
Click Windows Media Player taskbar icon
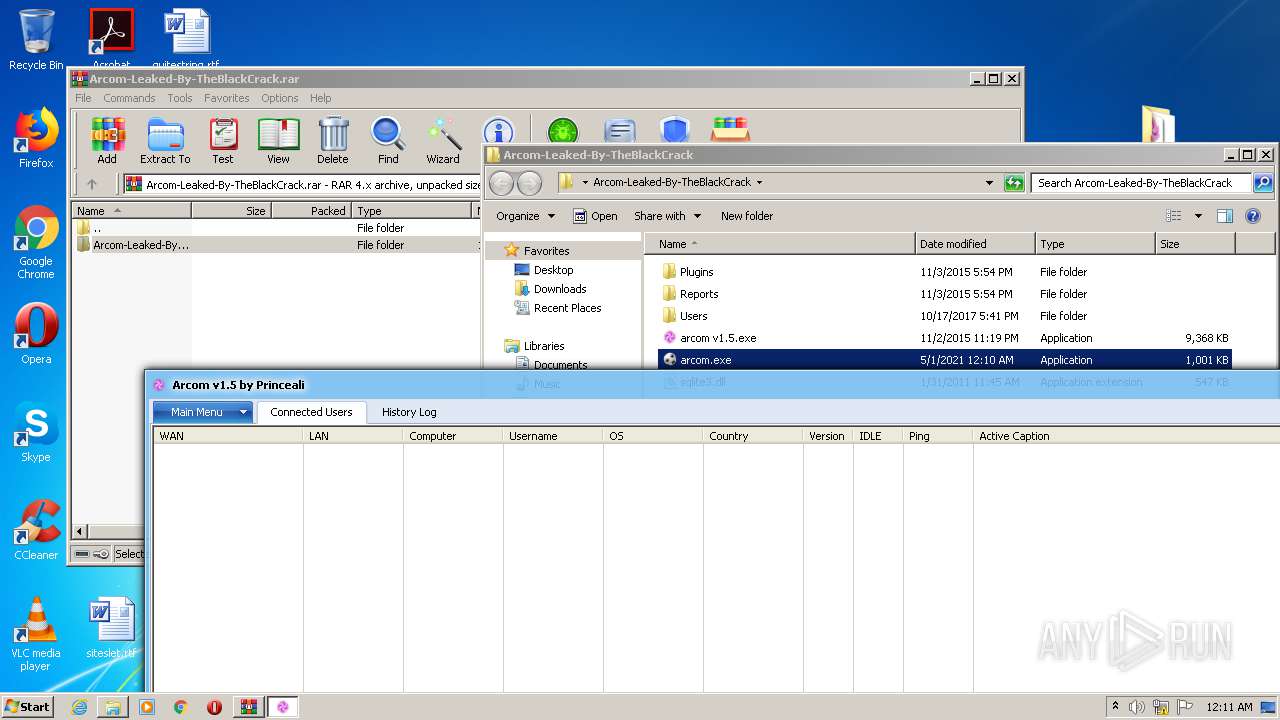(147, 707)
